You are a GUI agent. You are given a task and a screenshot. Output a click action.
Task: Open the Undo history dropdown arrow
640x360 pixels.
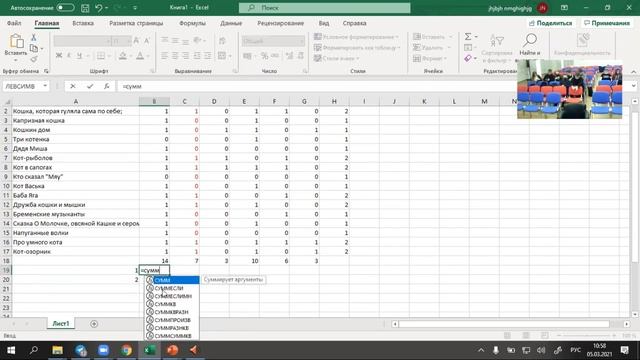tap(107, 8)
